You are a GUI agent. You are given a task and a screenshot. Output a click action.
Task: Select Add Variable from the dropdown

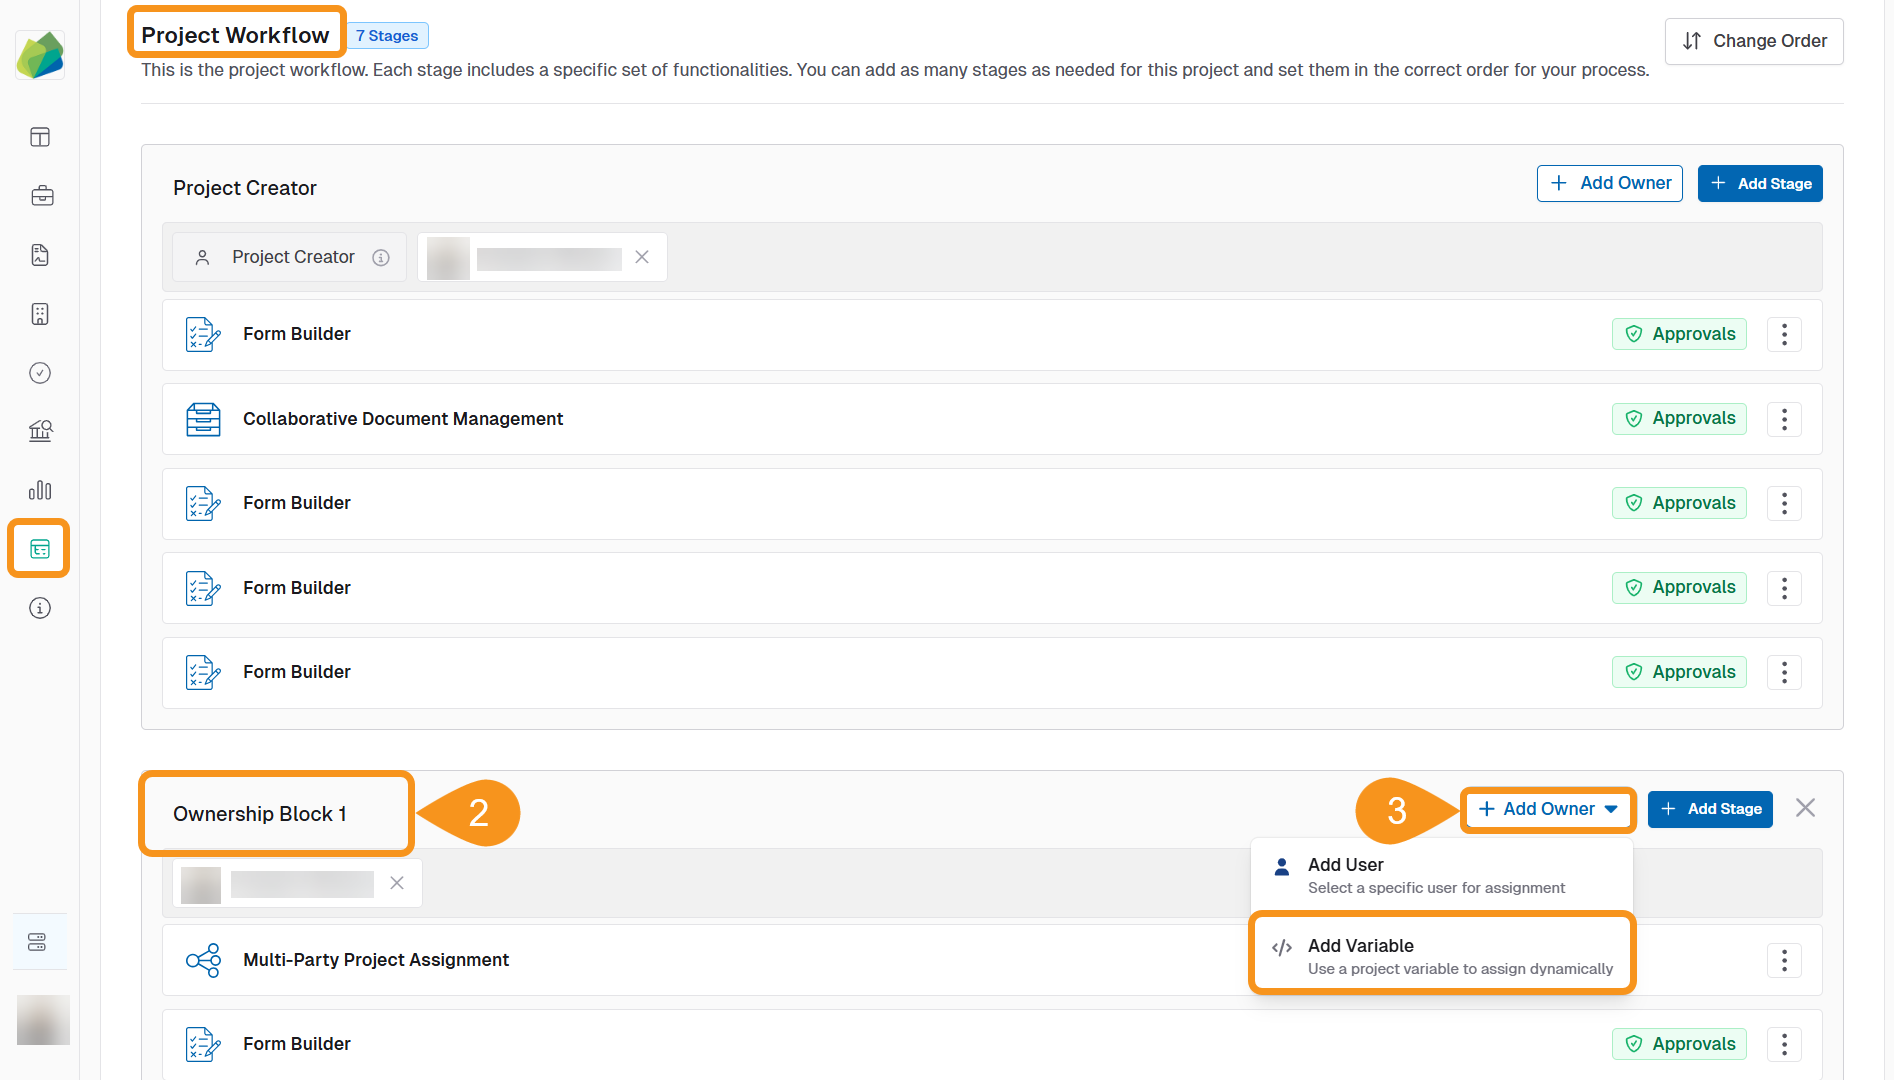click(1441, 956)
